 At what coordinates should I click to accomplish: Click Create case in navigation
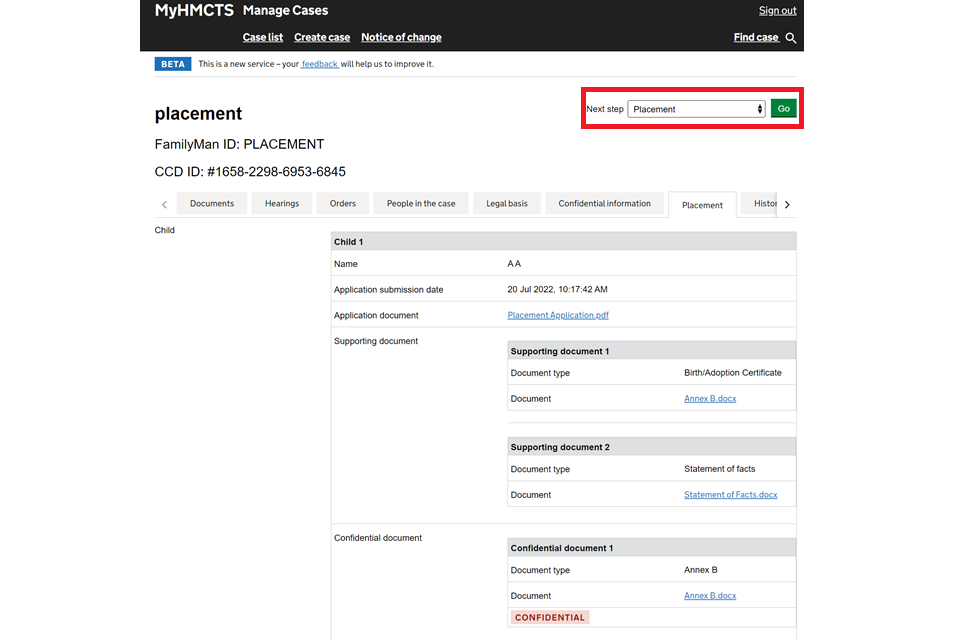point(322,37)
